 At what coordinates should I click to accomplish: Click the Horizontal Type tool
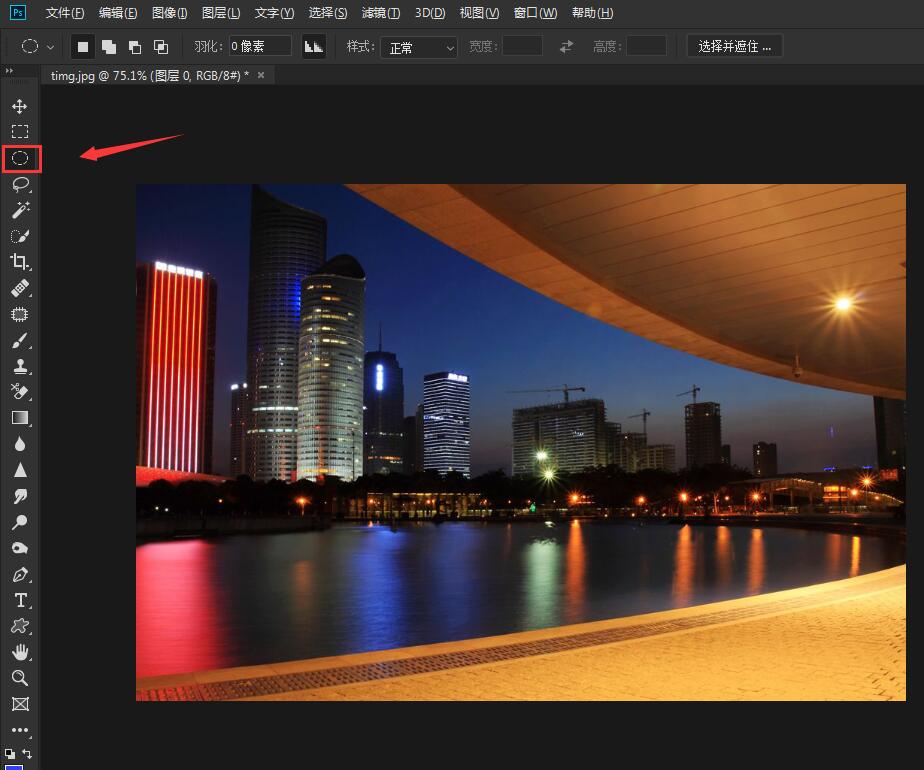click(19, 600)
